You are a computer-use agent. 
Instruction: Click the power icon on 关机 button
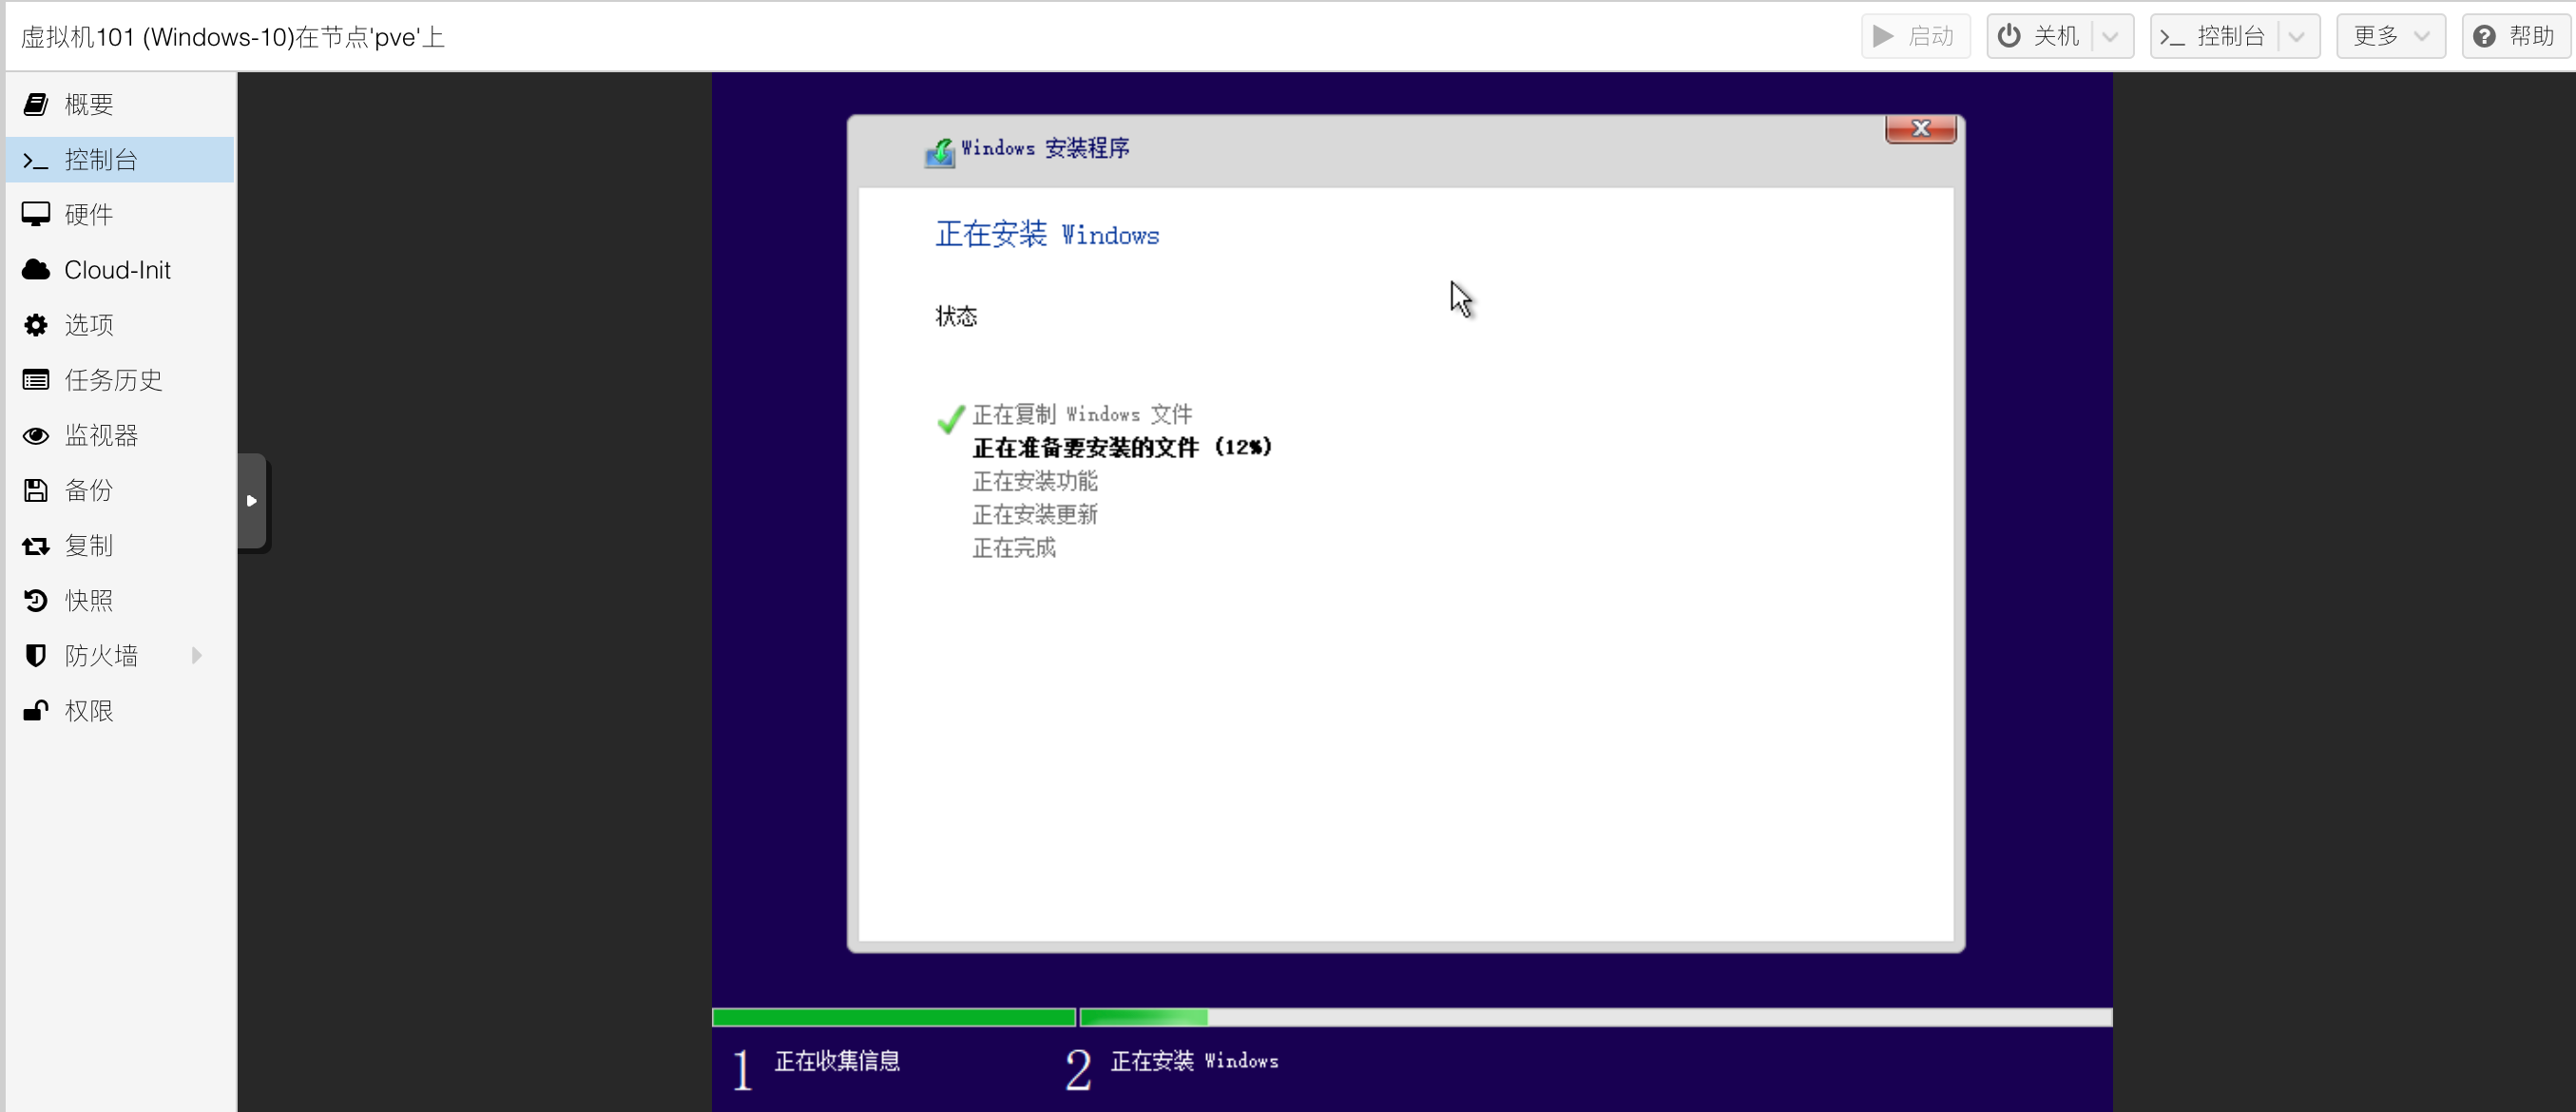pyautogui.click(x=2009, y=36)
